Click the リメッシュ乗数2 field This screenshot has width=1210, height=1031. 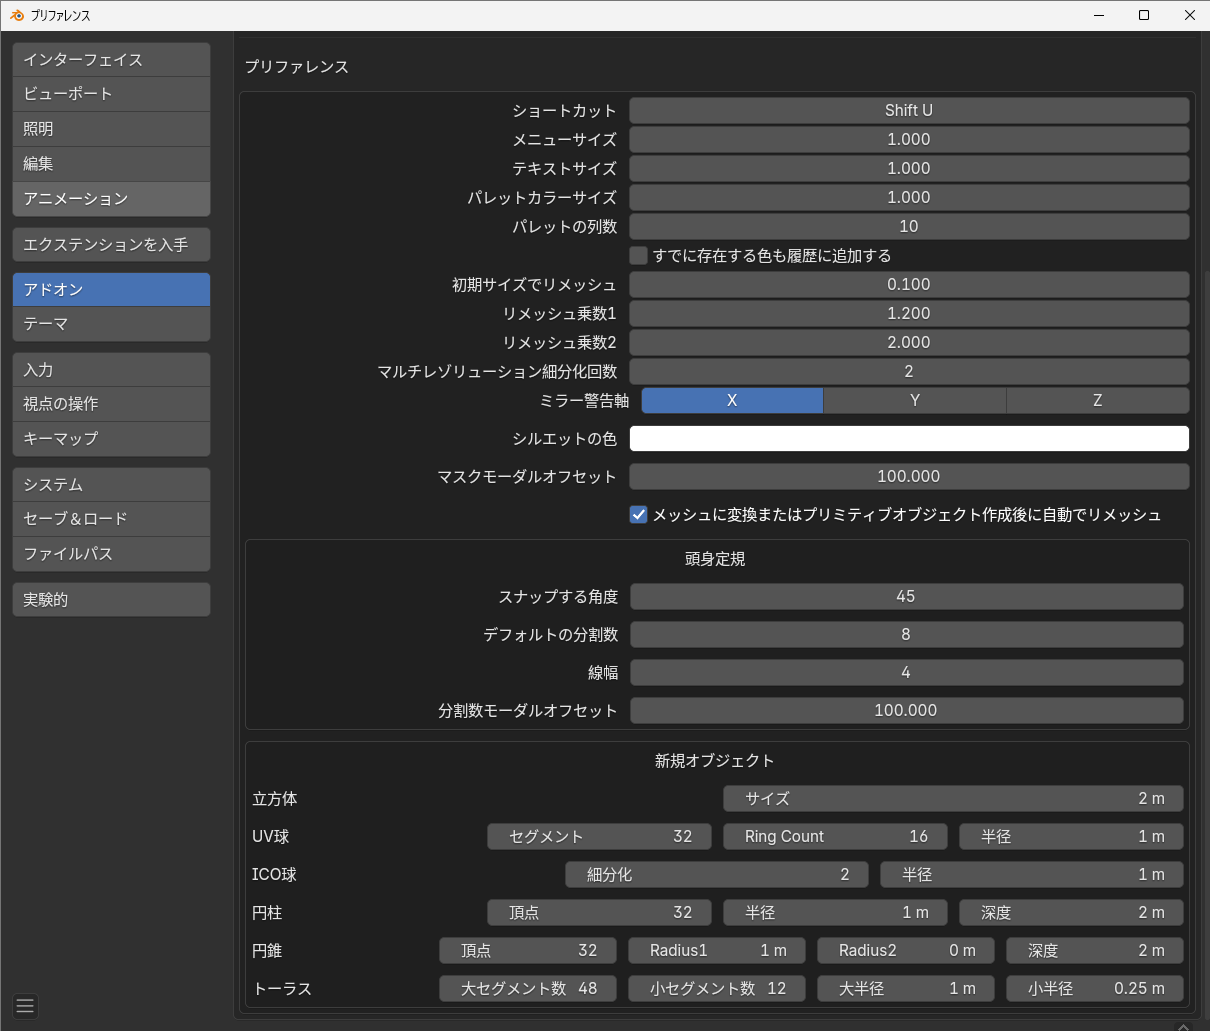coord(909,343)
